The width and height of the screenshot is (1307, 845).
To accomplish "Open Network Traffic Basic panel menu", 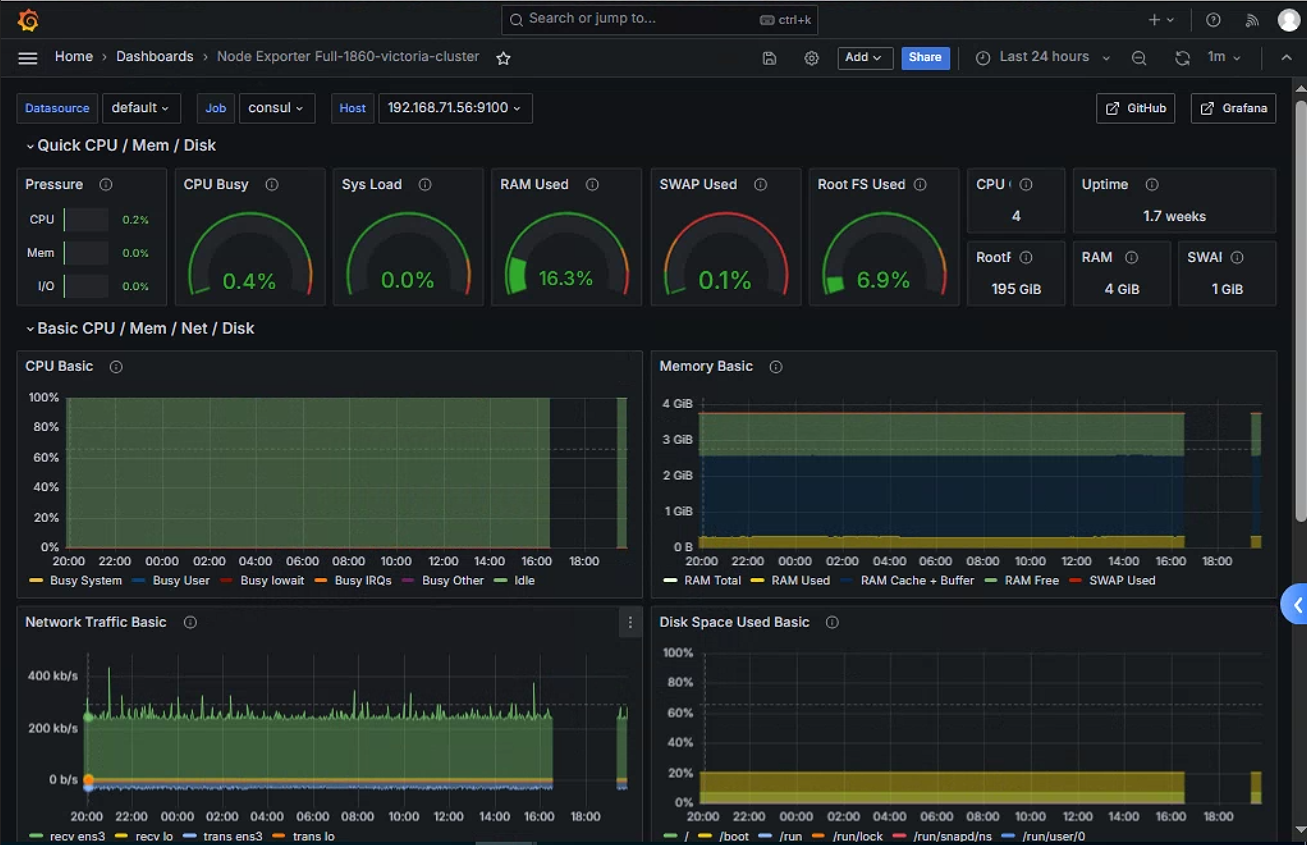I will coord(630,622).
